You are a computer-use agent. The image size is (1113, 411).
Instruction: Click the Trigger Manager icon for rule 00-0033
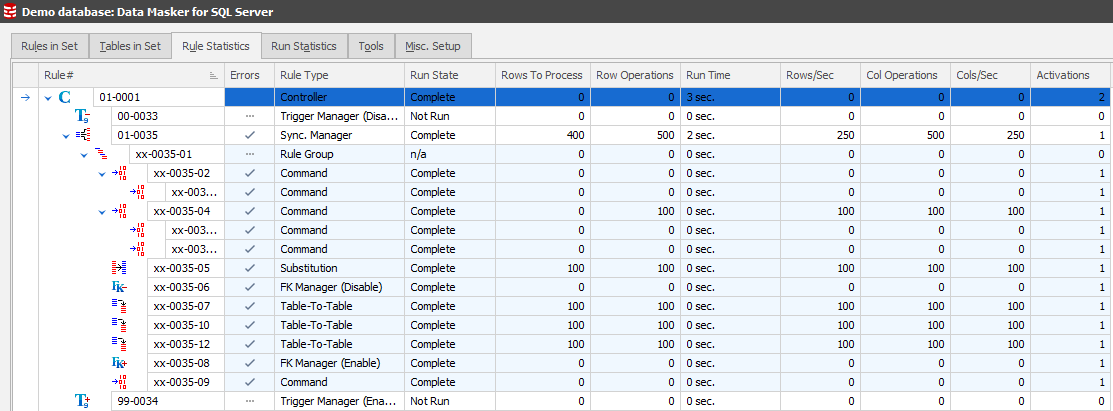(x=83, y=116)
